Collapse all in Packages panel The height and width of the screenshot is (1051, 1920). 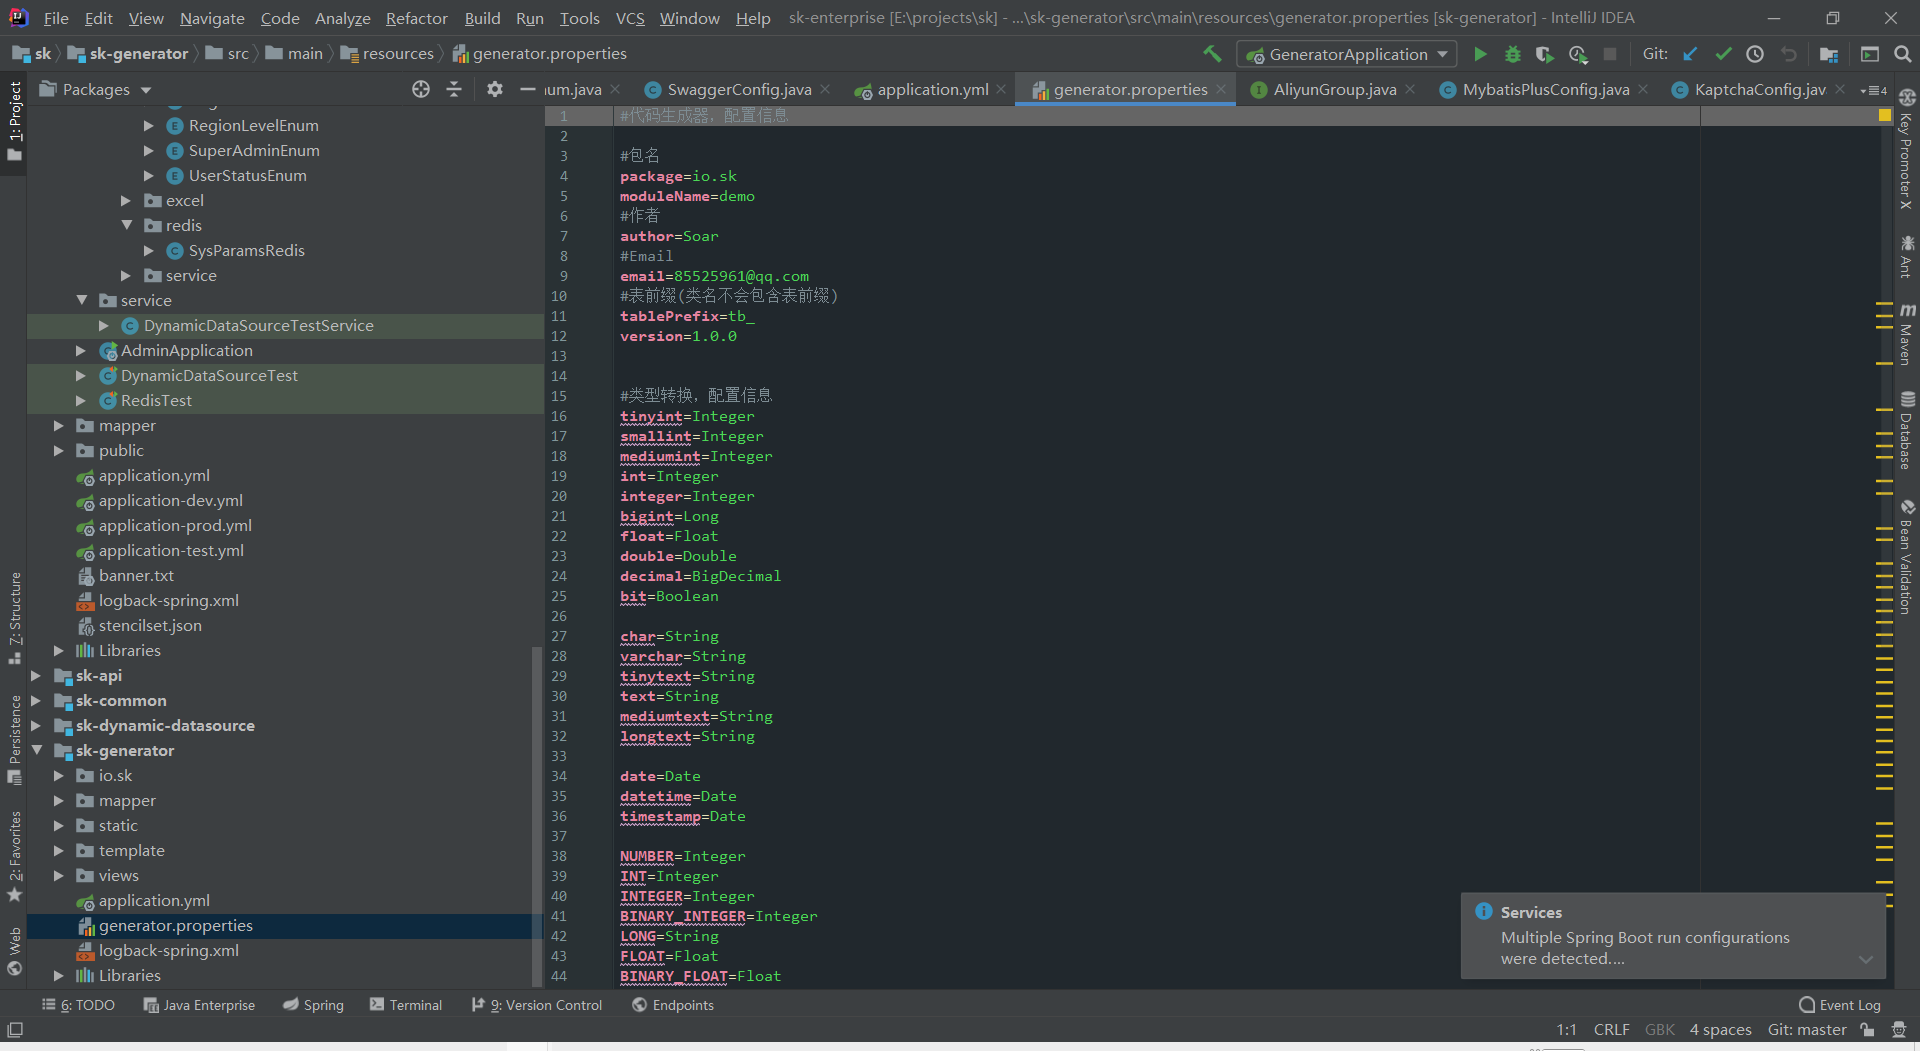tap(454, 89)
